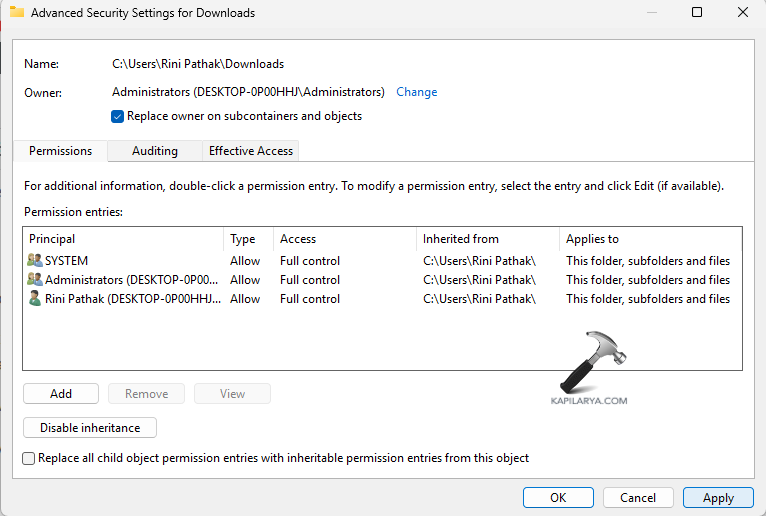This screenshot has width=766, height=516.
Task: Click the Apply button
Action: [x=718, y=497]
